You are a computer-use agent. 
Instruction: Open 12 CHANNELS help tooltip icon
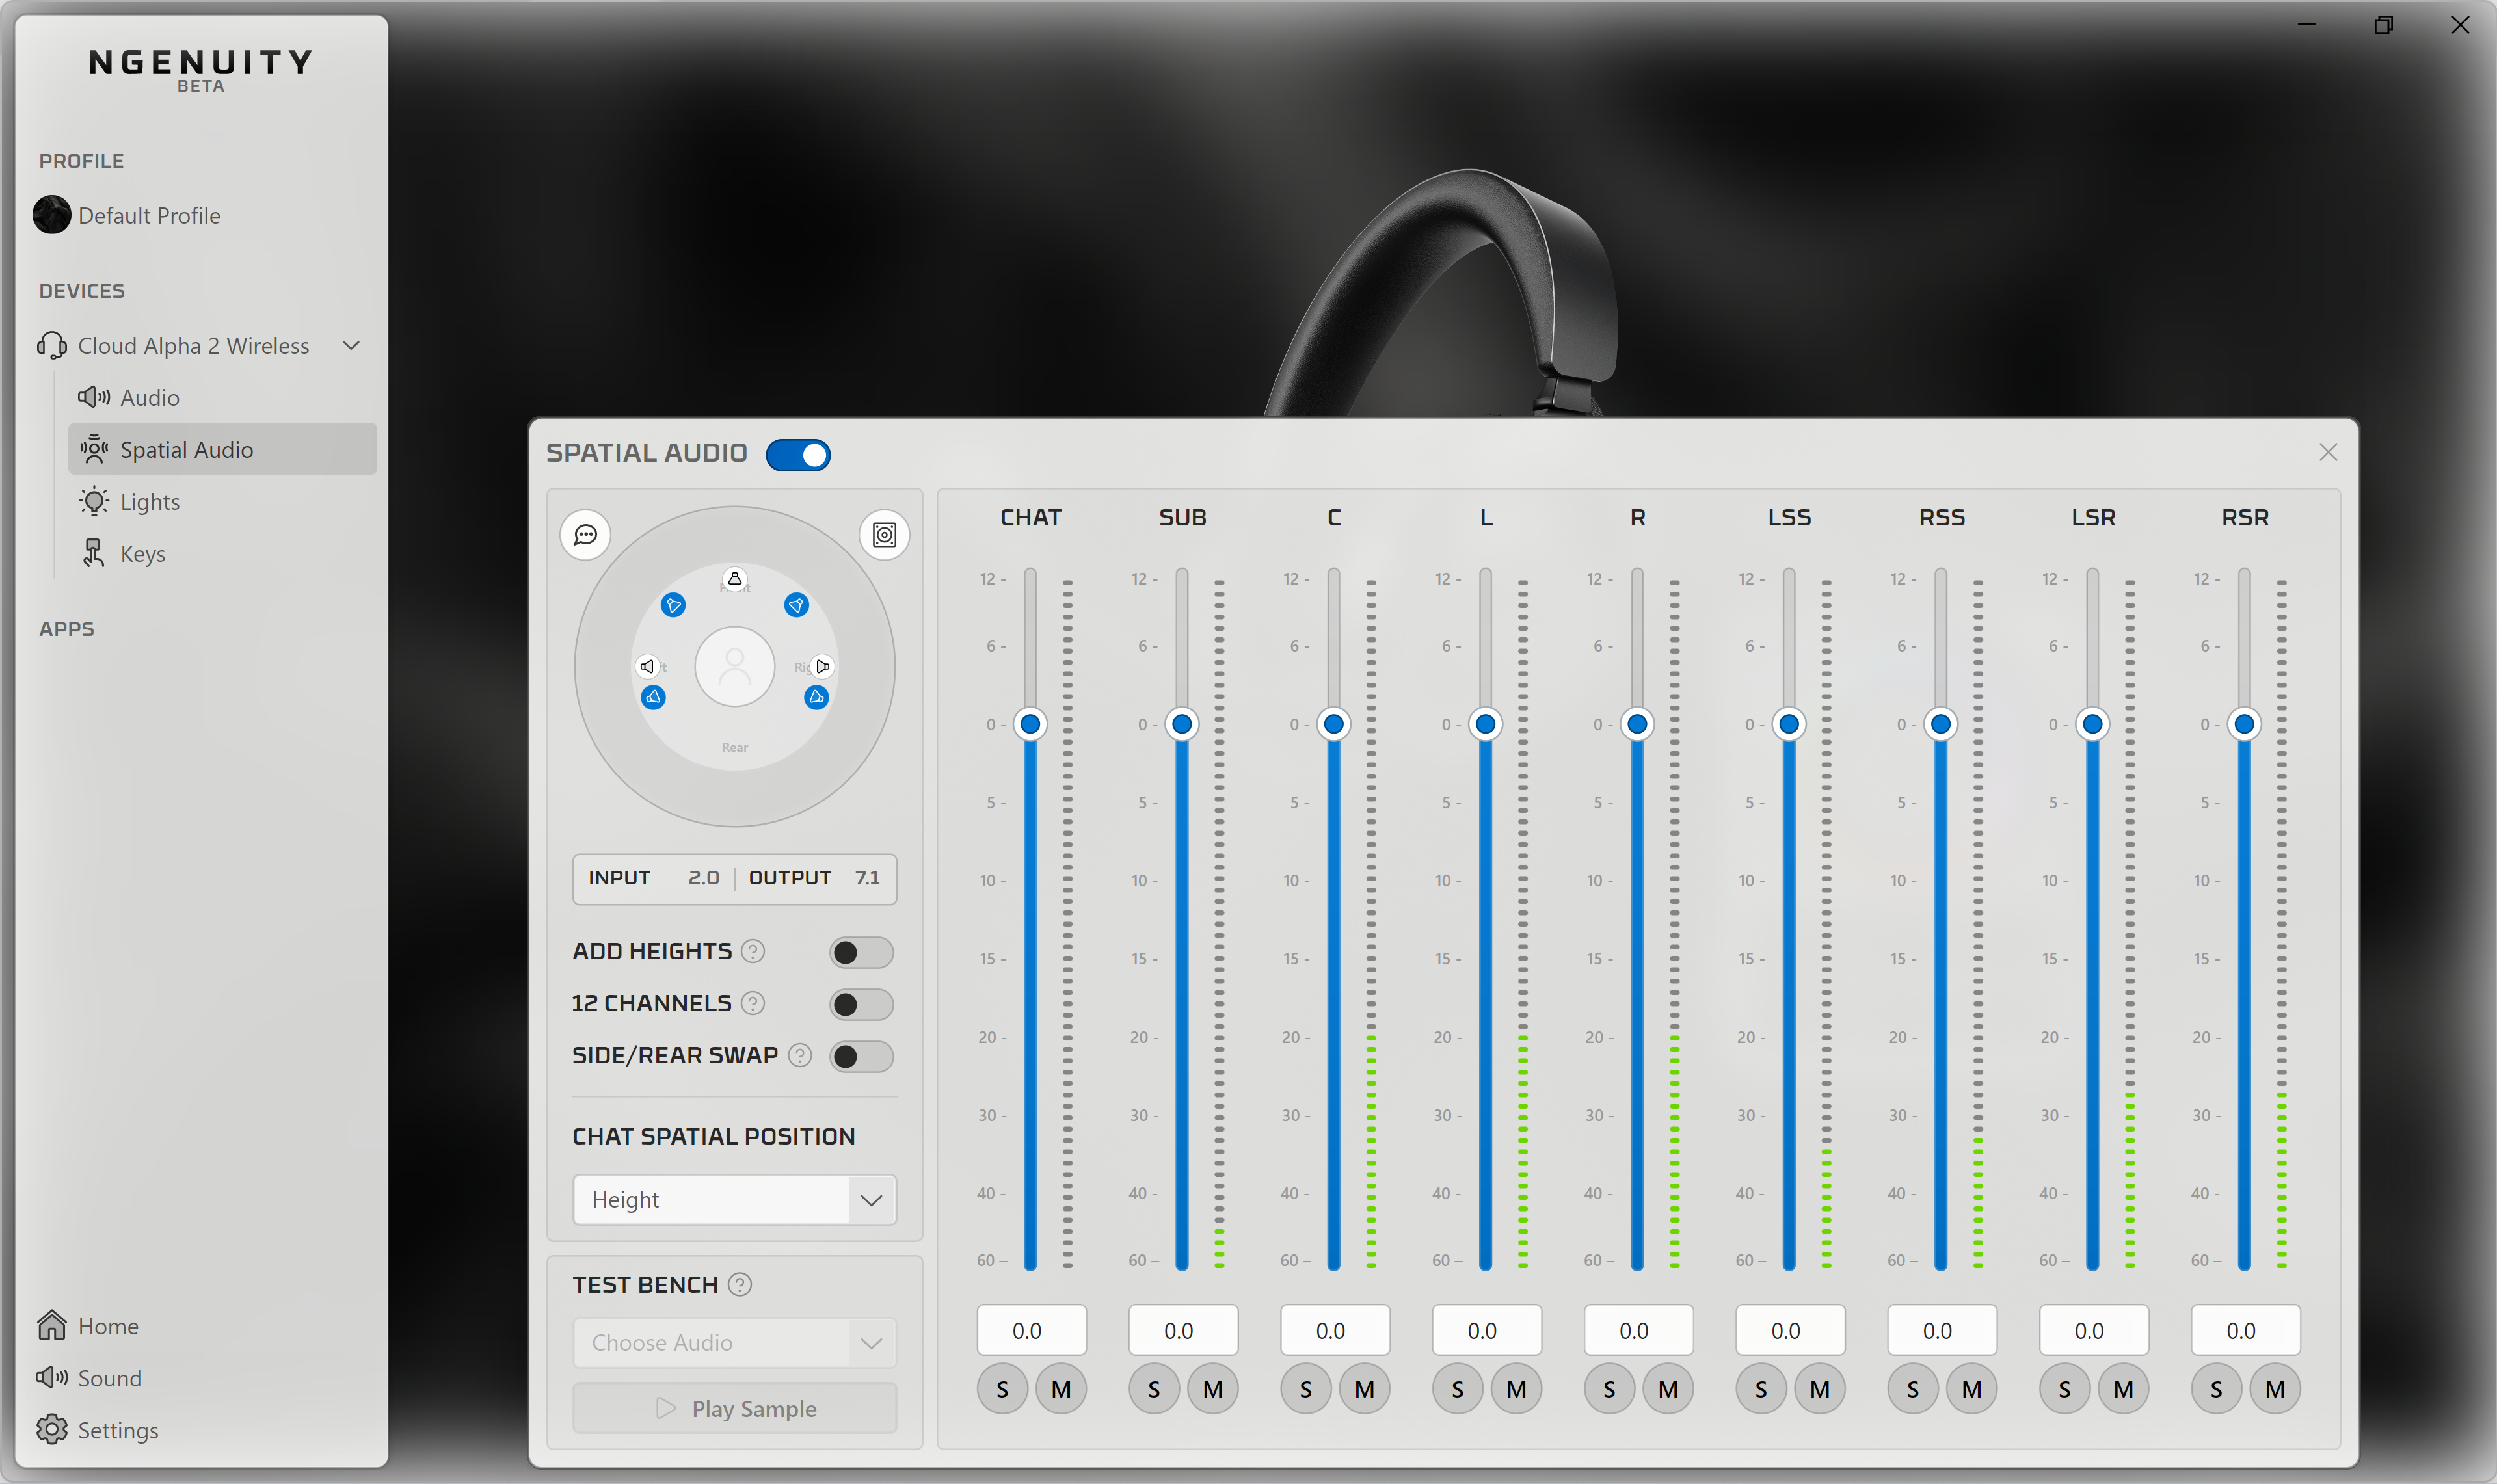753,1003
